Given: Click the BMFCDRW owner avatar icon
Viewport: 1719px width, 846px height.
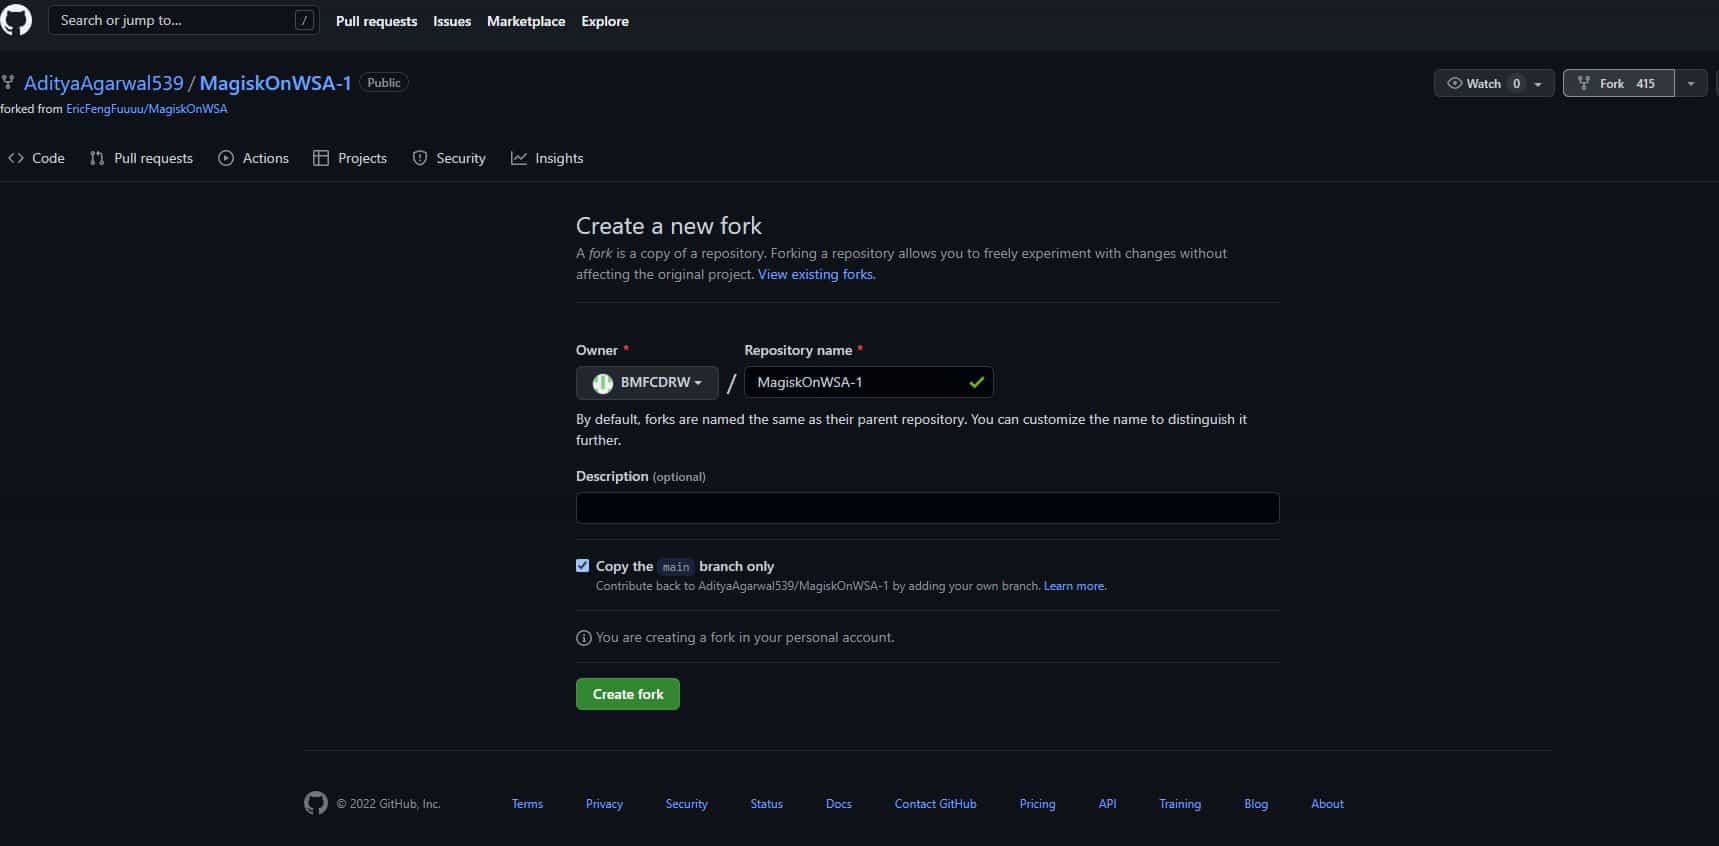Looking at the screenshot, I should (603, 383).
